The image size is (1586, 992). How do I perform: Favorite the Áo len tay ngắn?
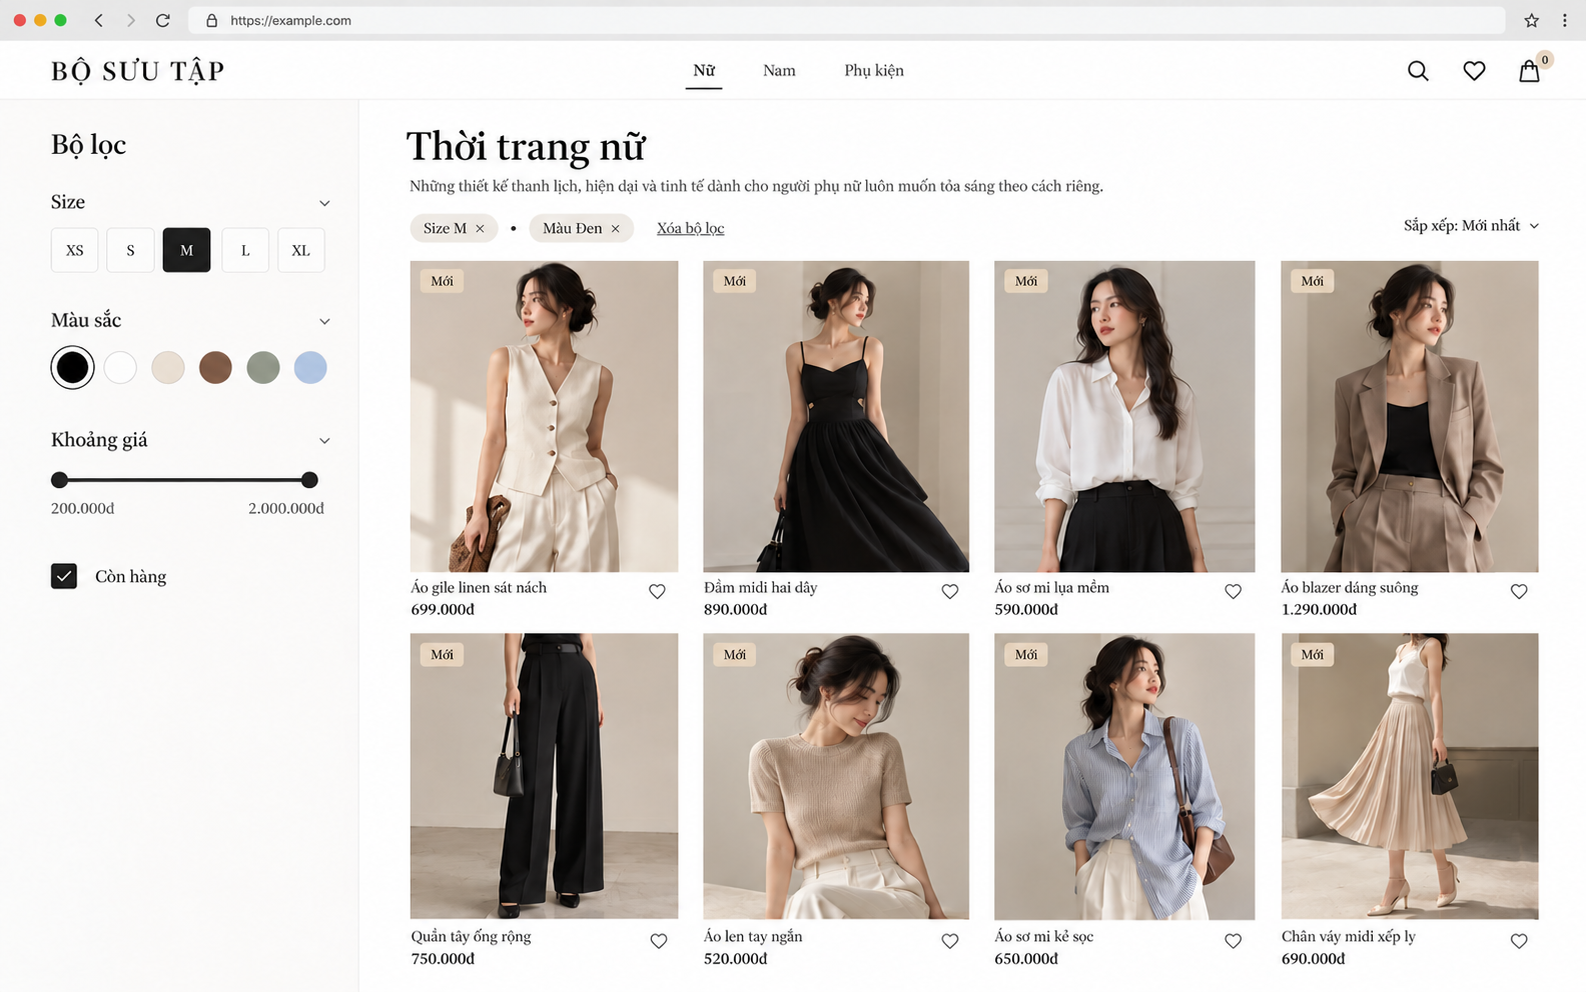950,941
